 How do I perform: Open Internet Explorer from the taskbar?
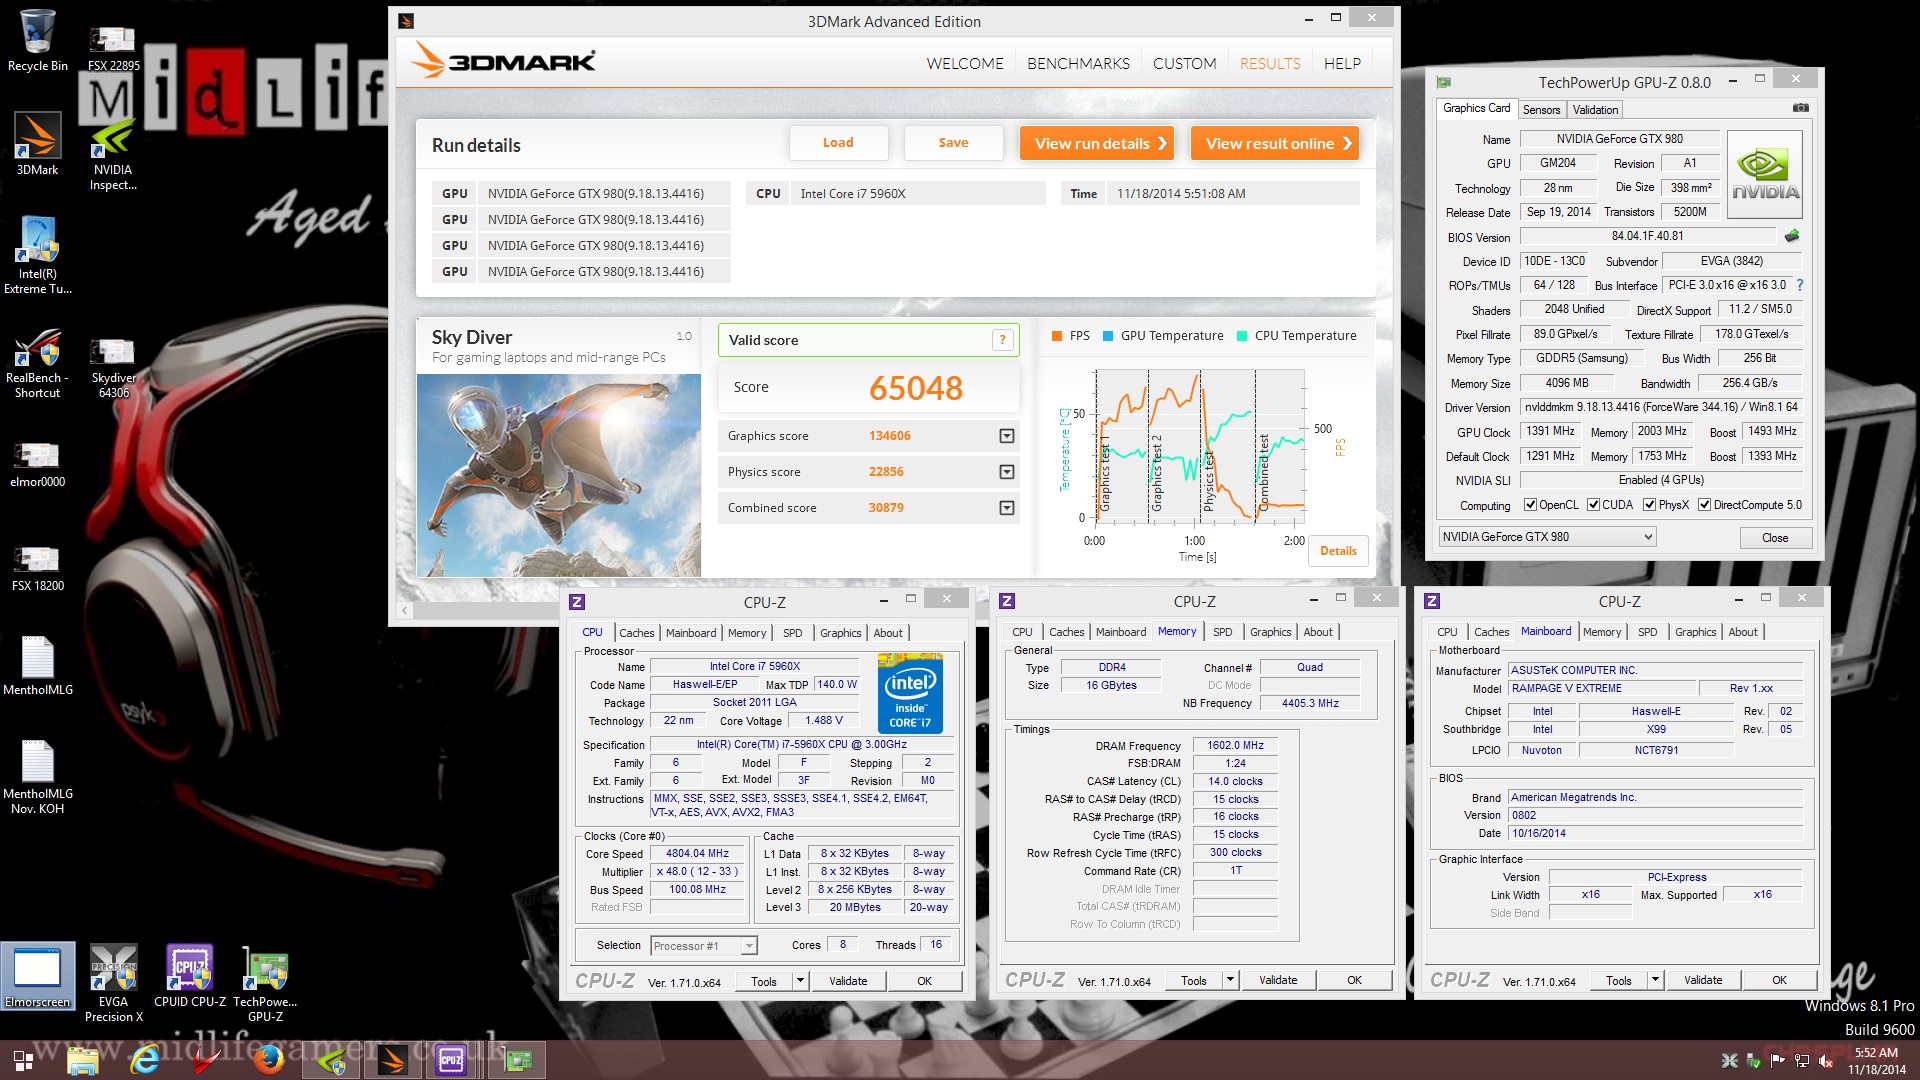145,1060
